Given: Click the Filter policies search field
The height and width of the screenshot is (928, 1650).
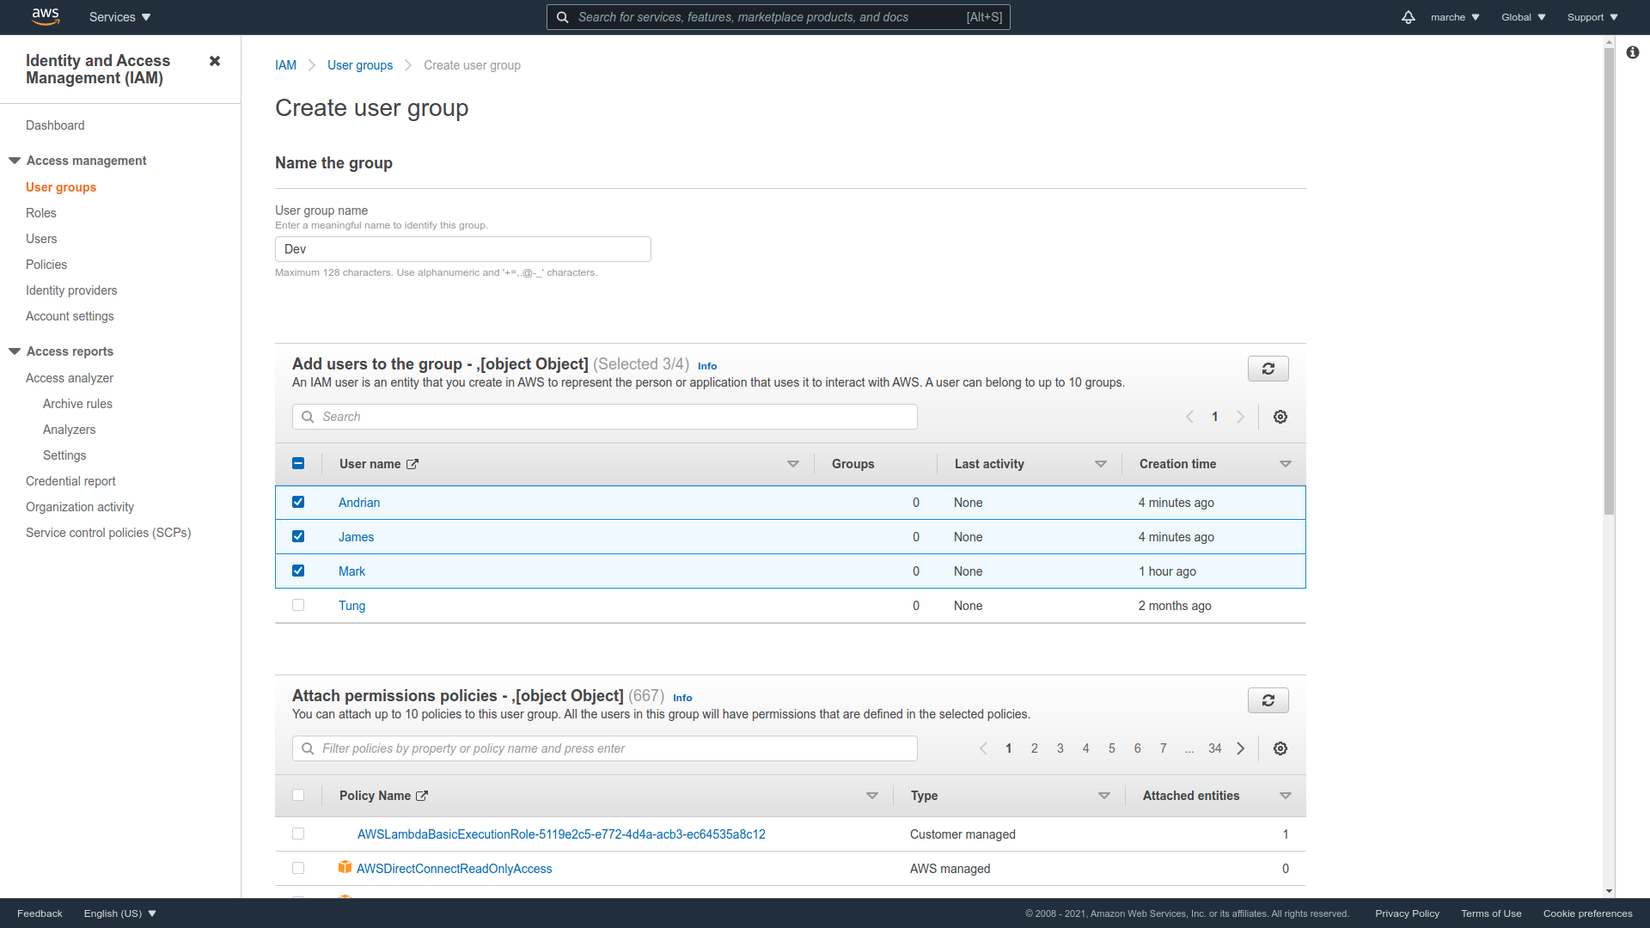Looking at the screenshot, I should click(605, 749).
